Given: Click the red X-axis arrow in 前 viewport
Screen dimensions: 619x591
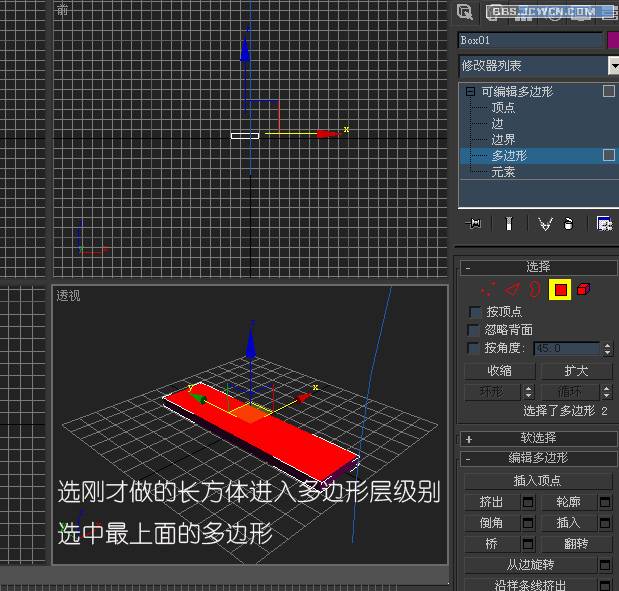Looking at the screenshot, I should 329,134.
